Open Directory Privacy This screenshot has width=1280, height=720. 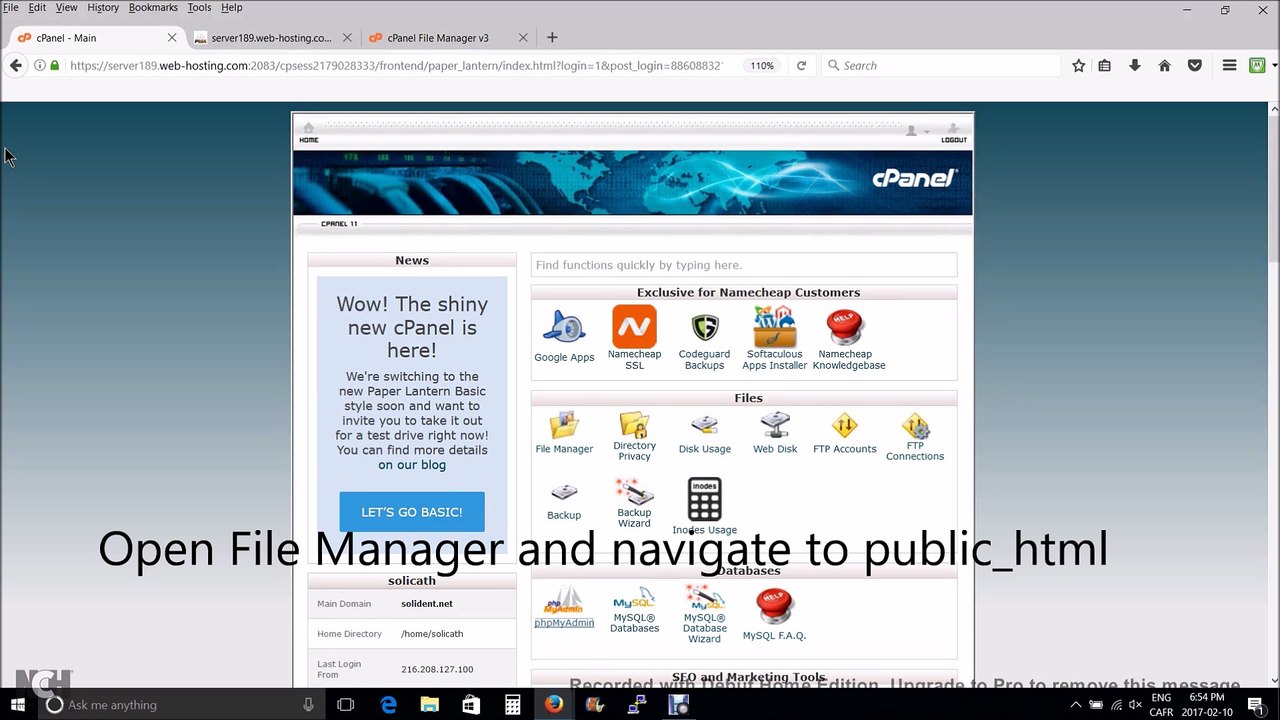tap(634, 436)
